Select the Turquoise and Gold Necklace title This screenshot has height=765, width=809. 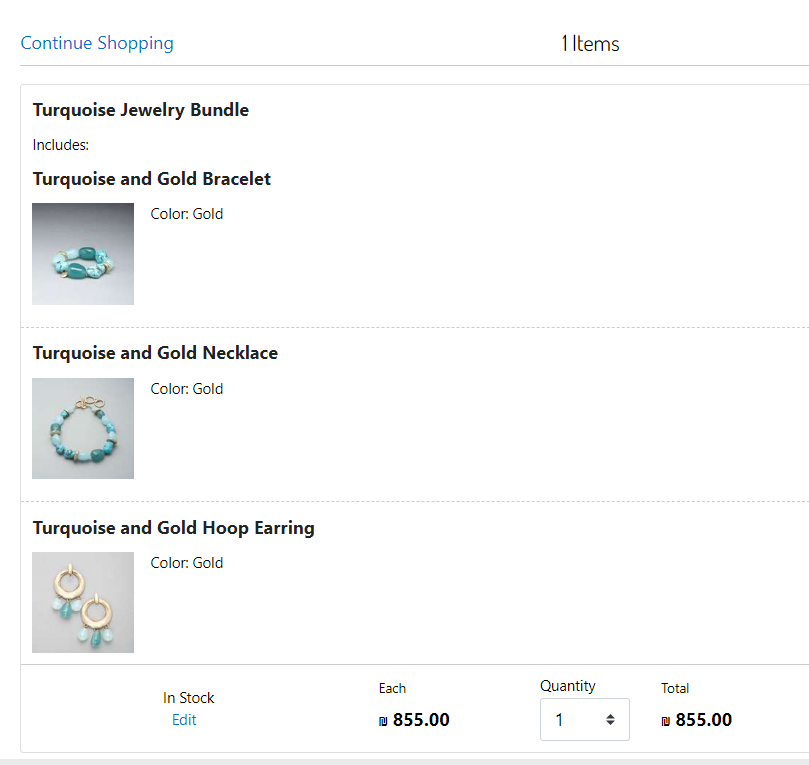point(155,353)
